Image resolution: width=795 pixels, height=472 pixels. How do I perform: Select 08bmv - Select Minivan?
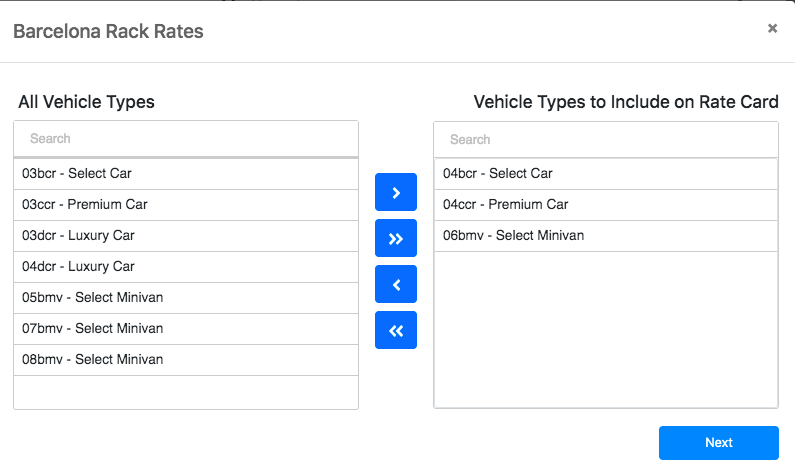186,360
